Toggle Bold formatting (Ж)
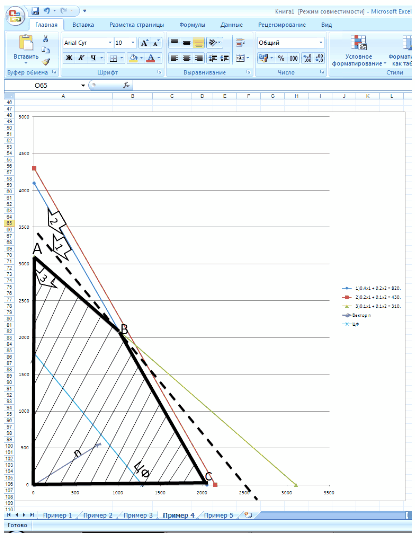Viewport: 415px width, 538px height. tap(69, 58)
